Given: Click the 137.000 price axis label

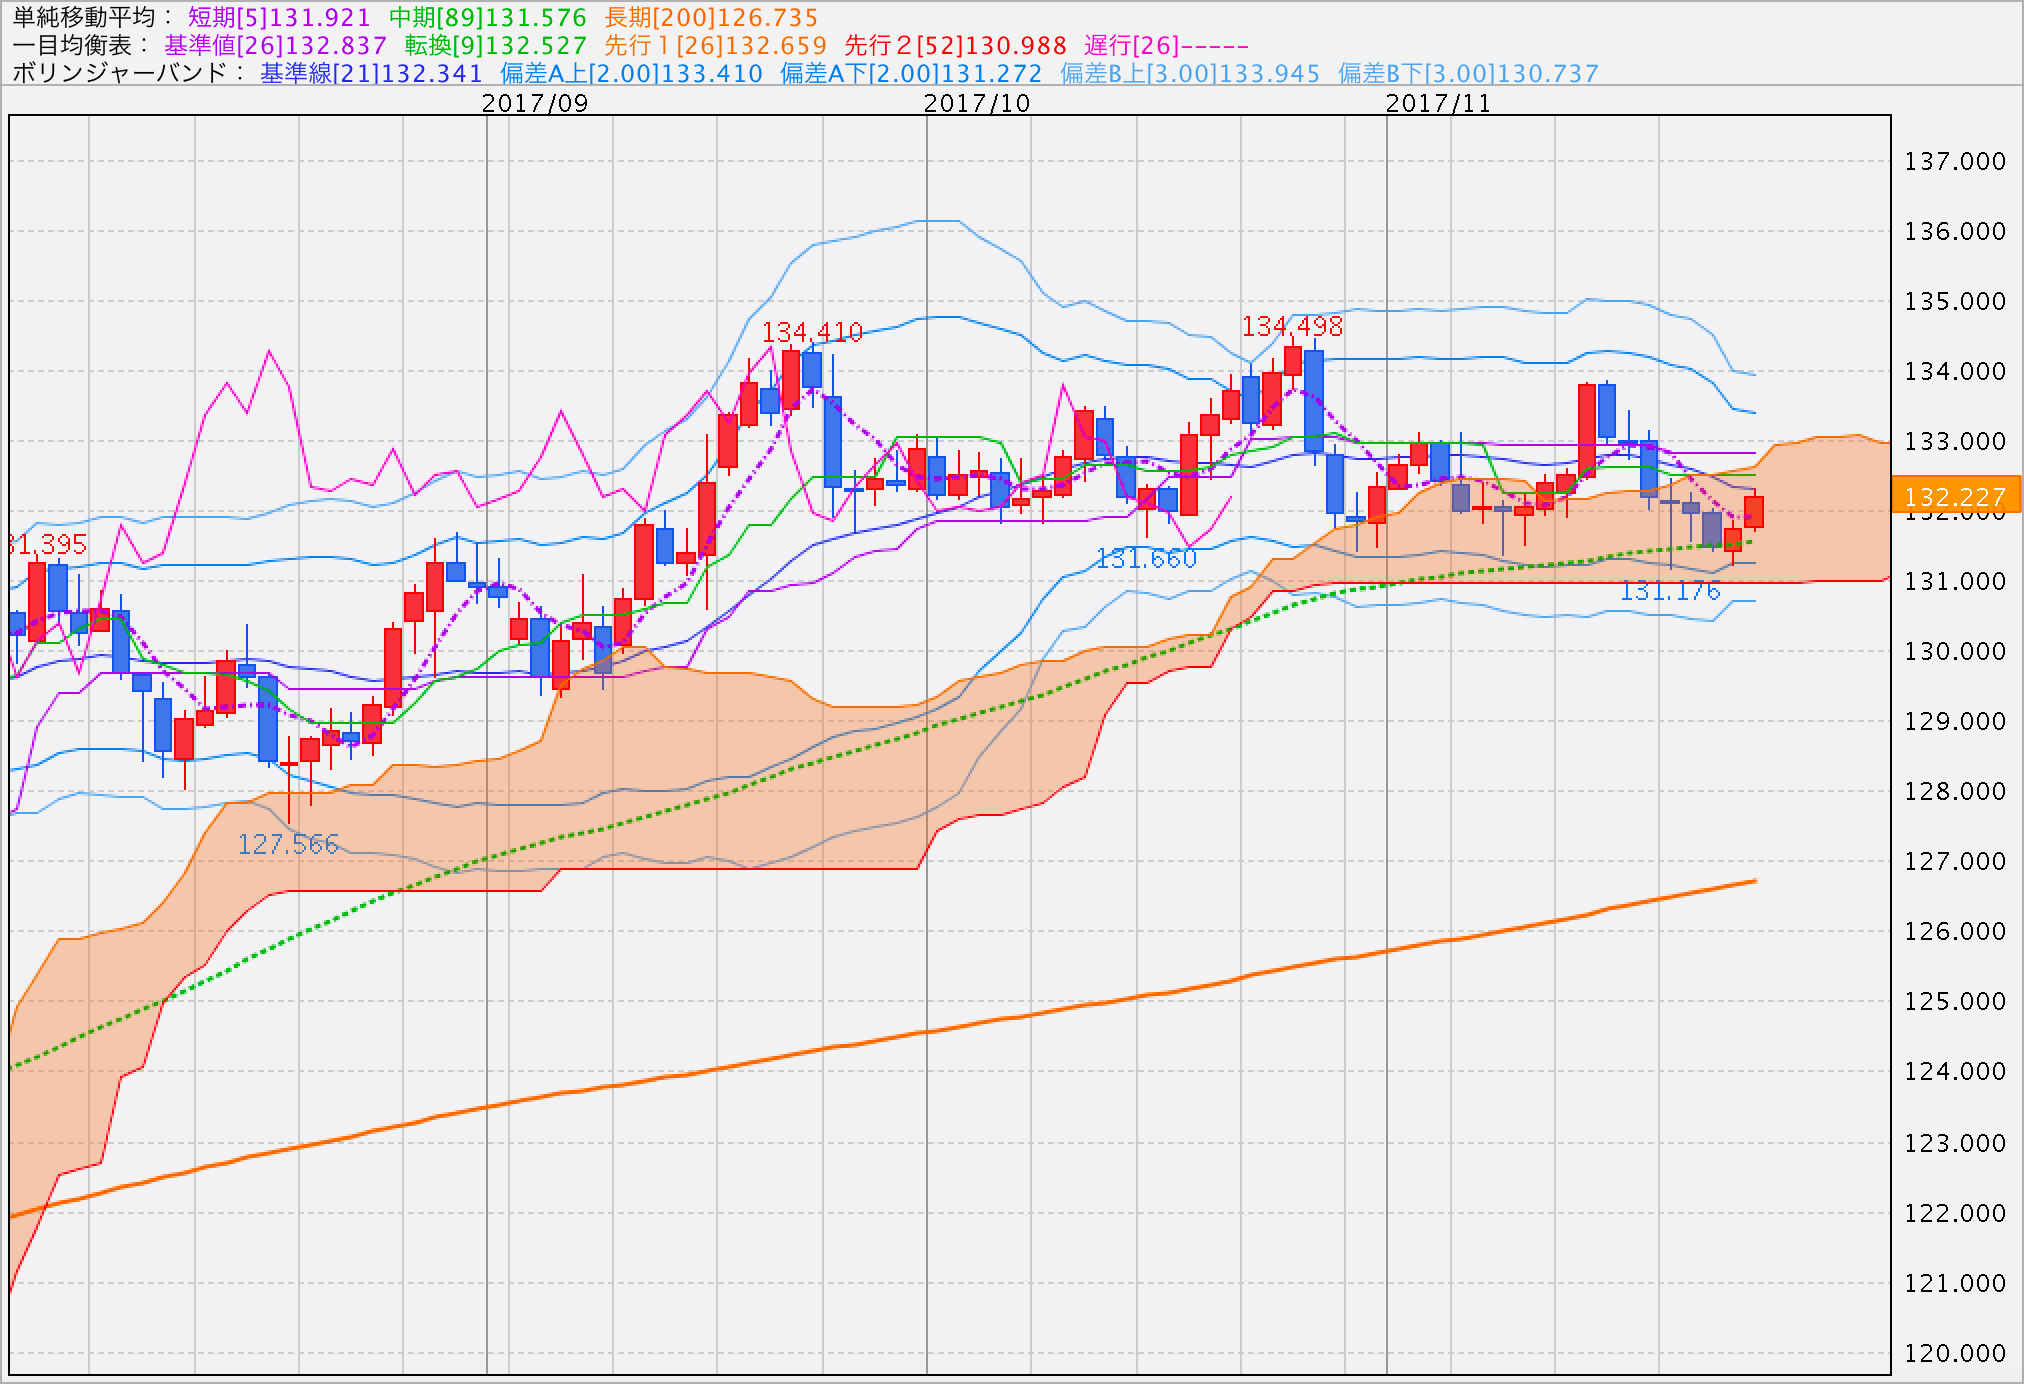Looking at the screenshot, I should 1955,161.
